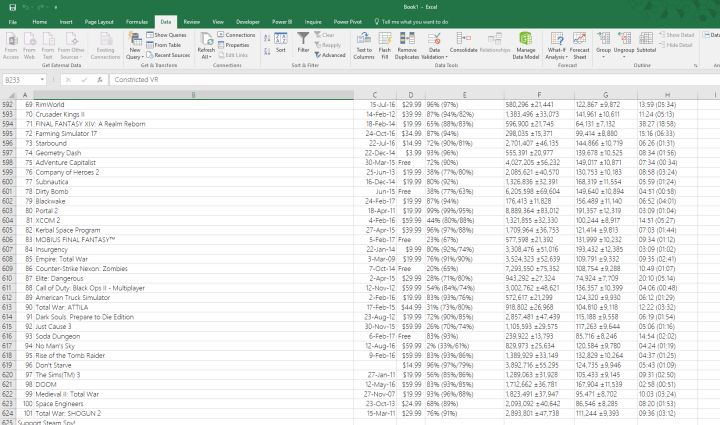Sort A to Z ascending
This screenshot has width=720, height=425.
[x=267, y=39]
